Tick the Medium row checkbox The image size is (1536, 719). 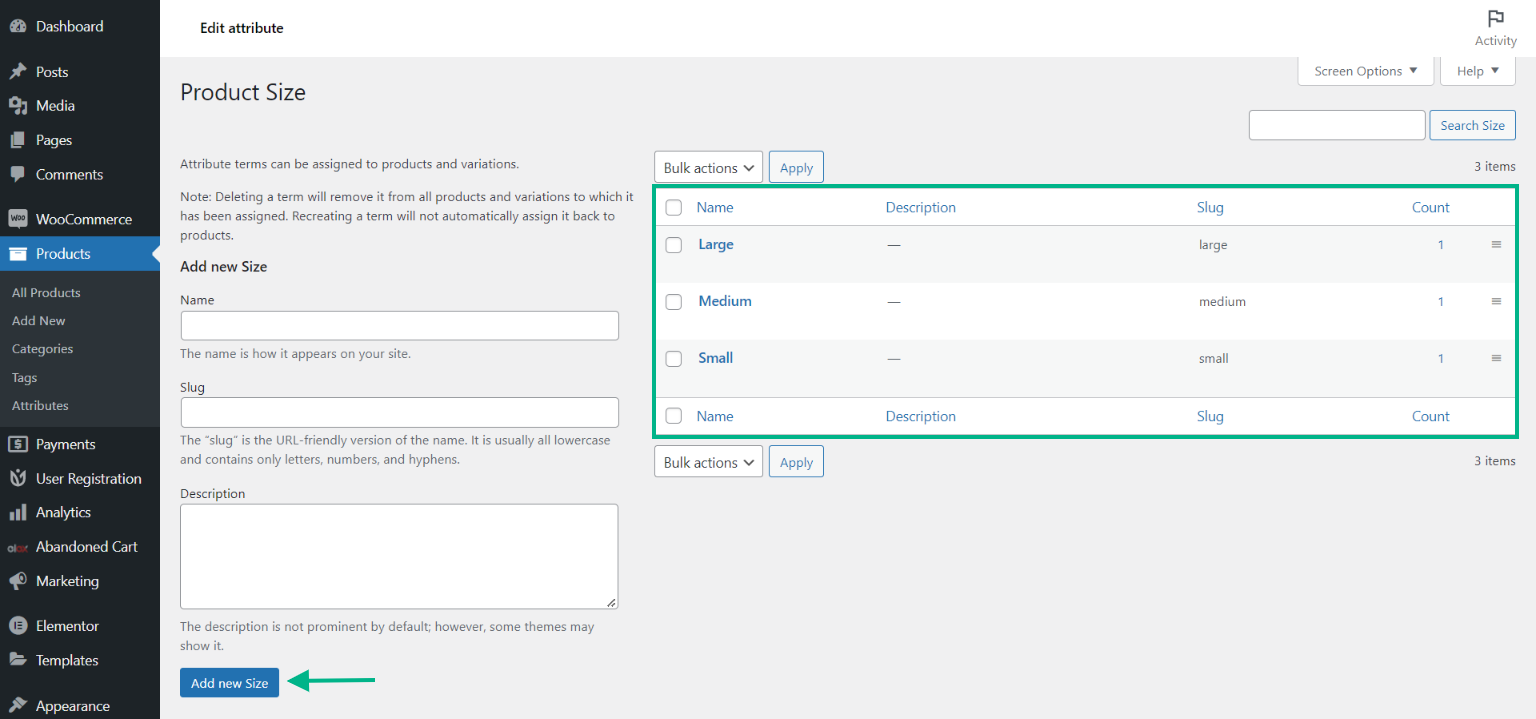pos(673,301)
